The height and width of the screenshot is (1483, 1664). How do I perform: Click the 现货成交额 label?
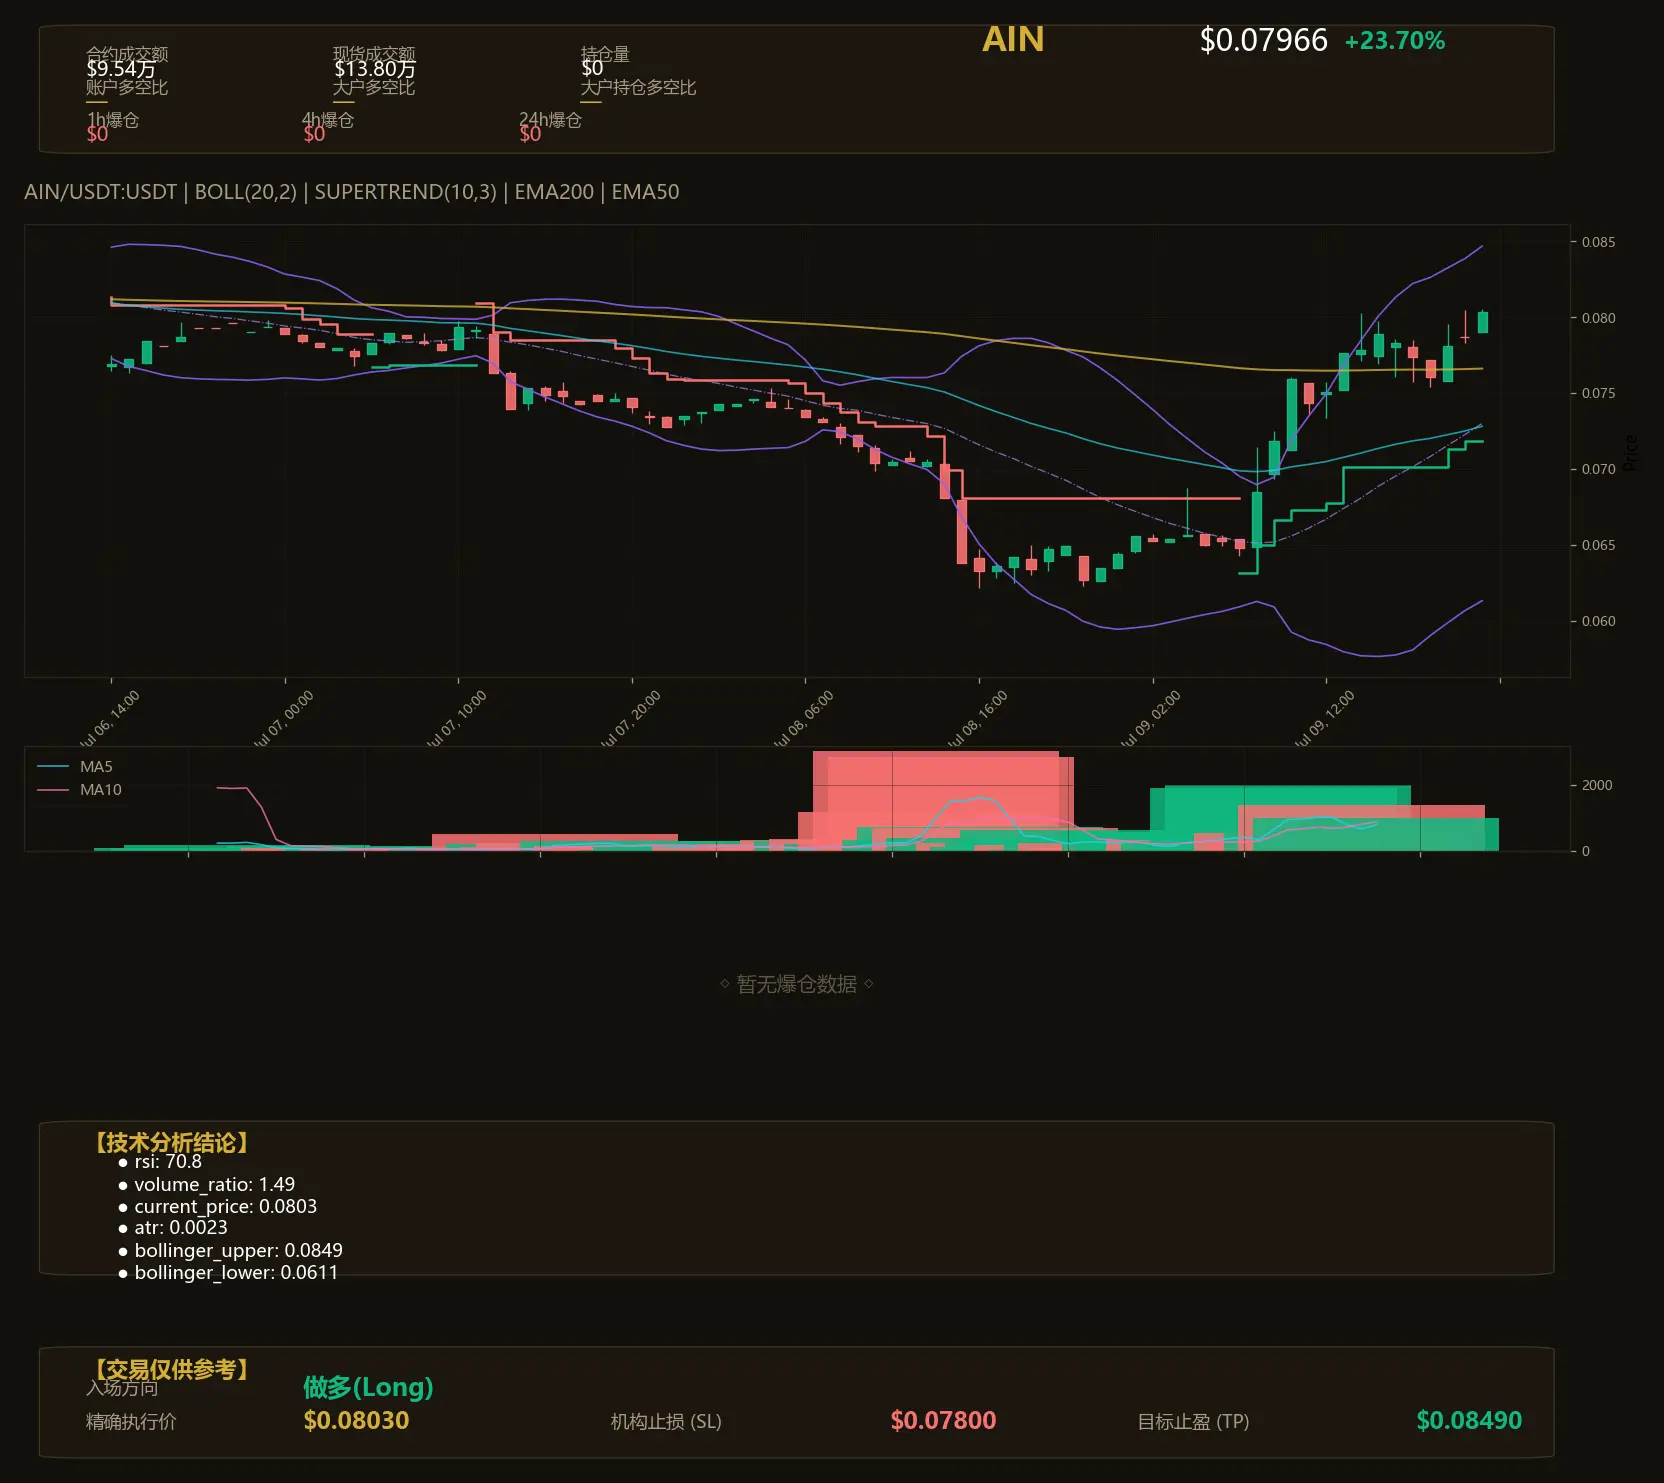point(374,53)
